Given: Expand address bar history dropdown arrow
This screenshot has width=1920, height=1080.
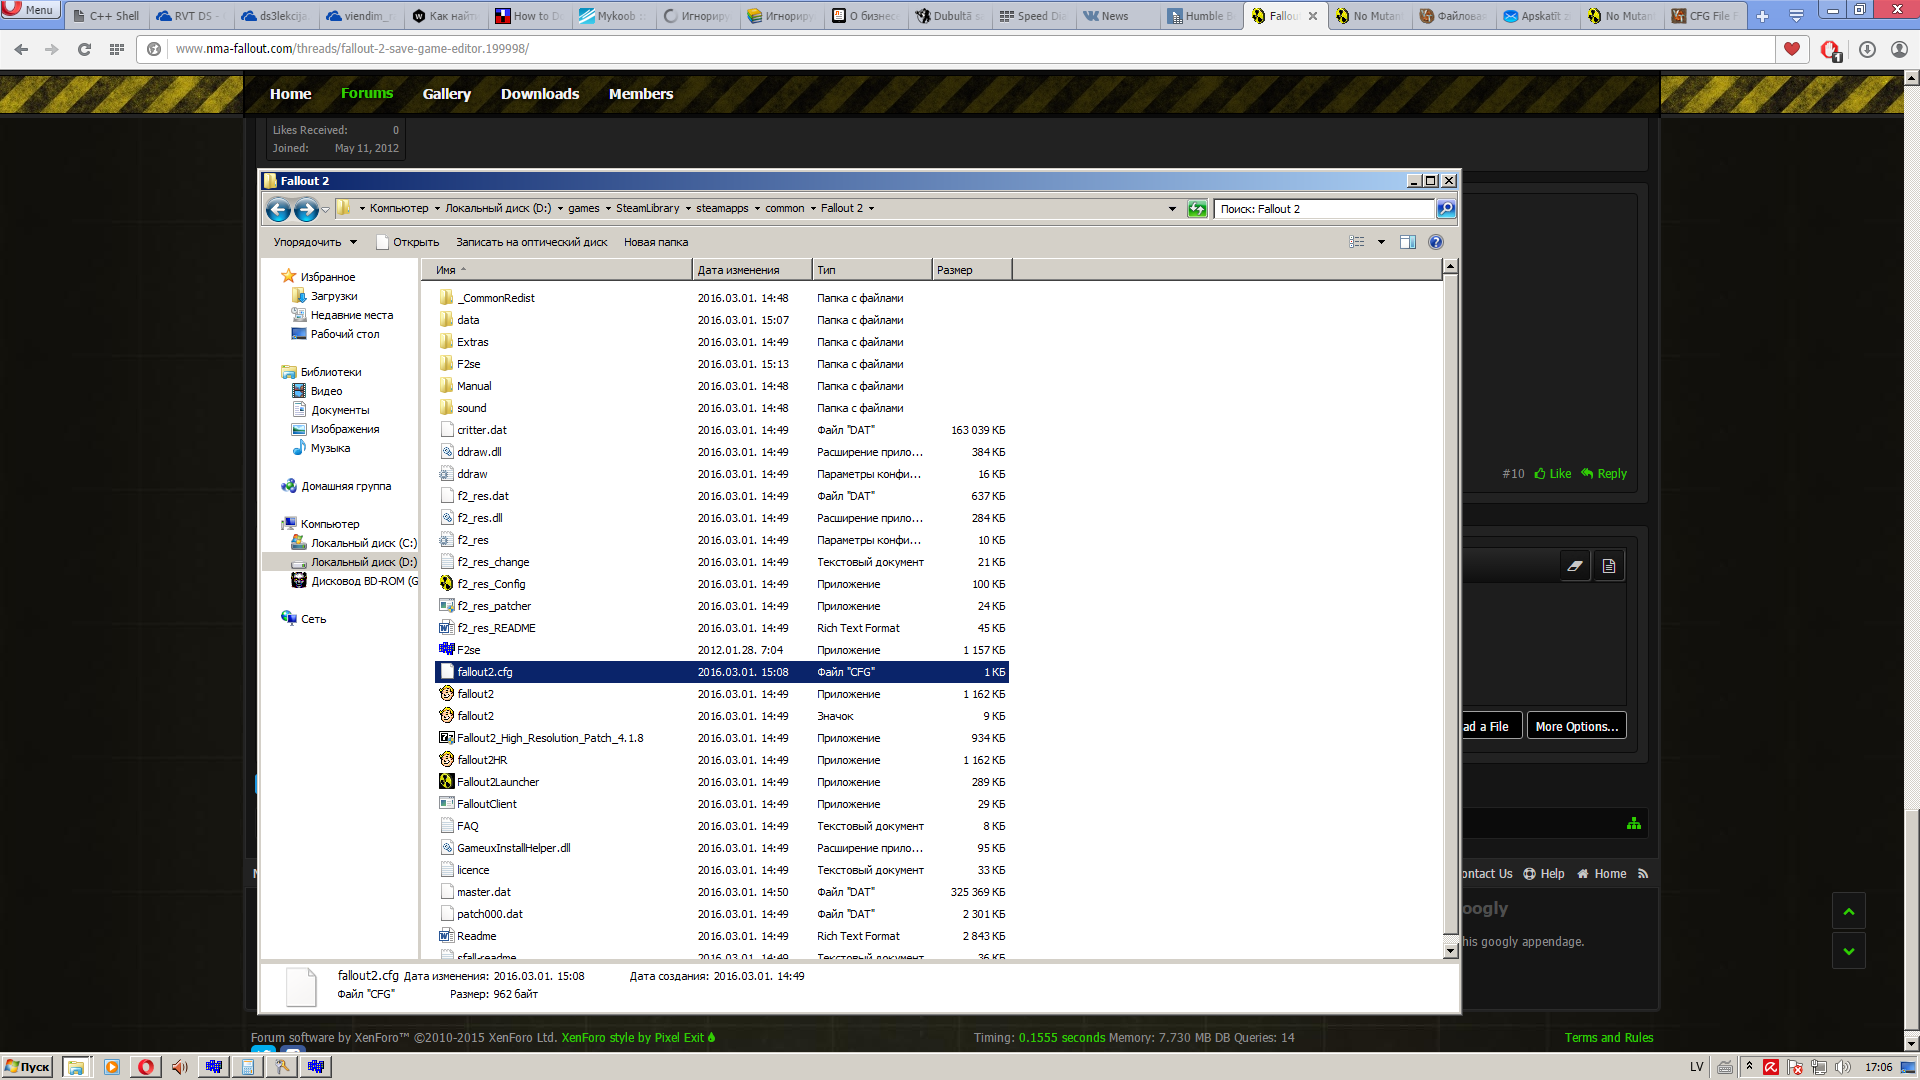Looking at the screenshot, I should point(1172,209).
